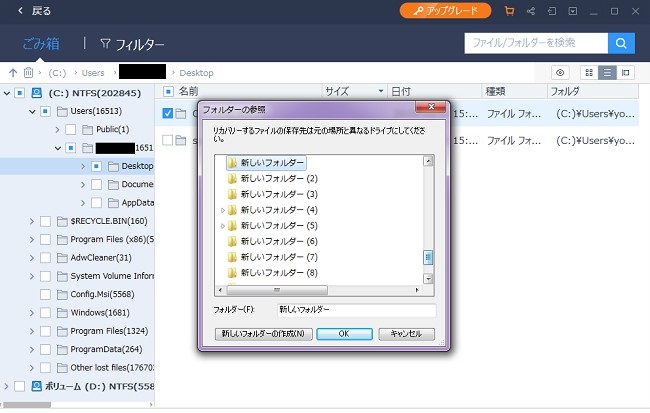Check the Windows(1681) checkbox
The width and height of the screenshot is (650, 413).
click(x=45, y=313)
